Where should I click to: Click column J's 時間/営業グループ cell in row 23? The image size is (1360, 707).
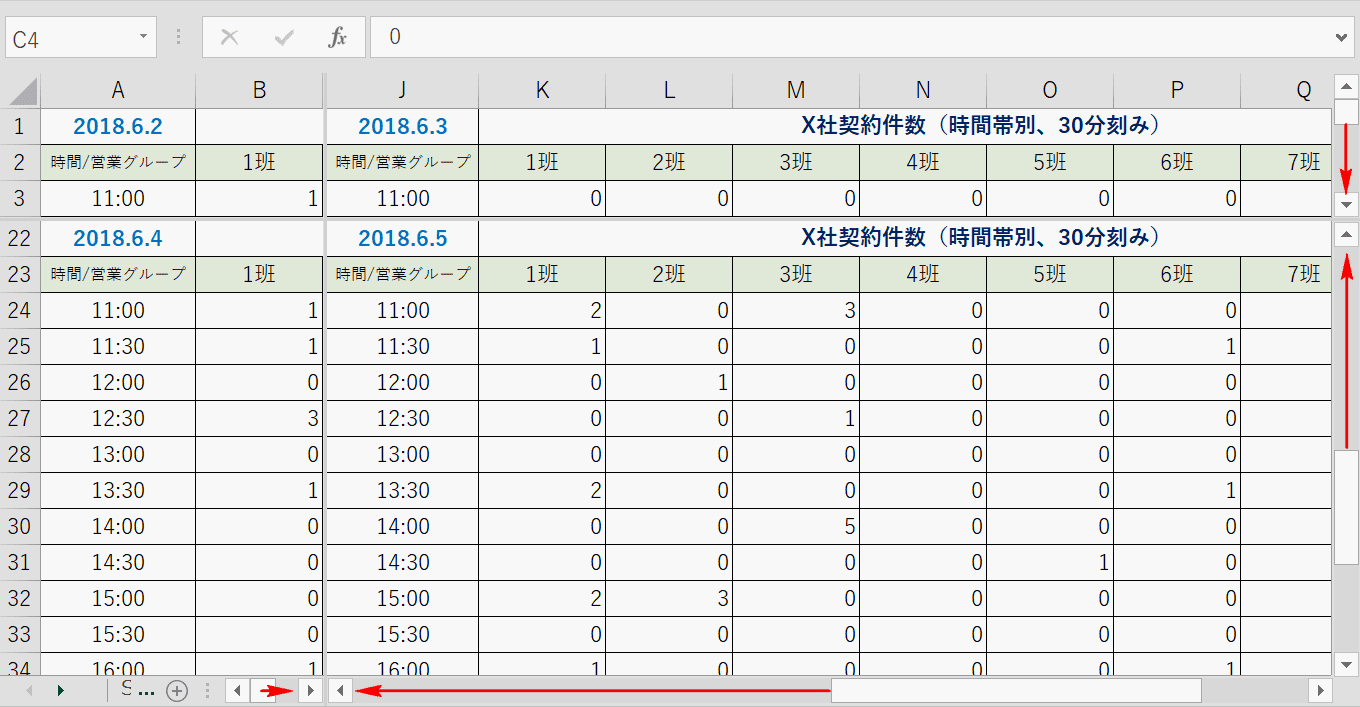coord(403,275)
